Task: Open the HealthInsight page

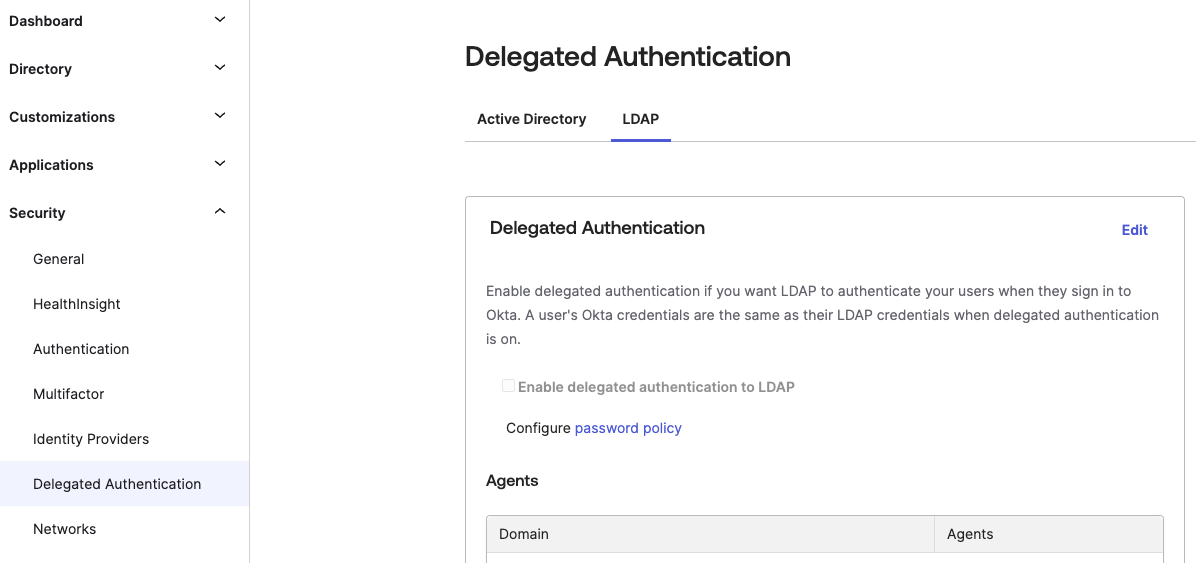Action: tap(77, 304)
